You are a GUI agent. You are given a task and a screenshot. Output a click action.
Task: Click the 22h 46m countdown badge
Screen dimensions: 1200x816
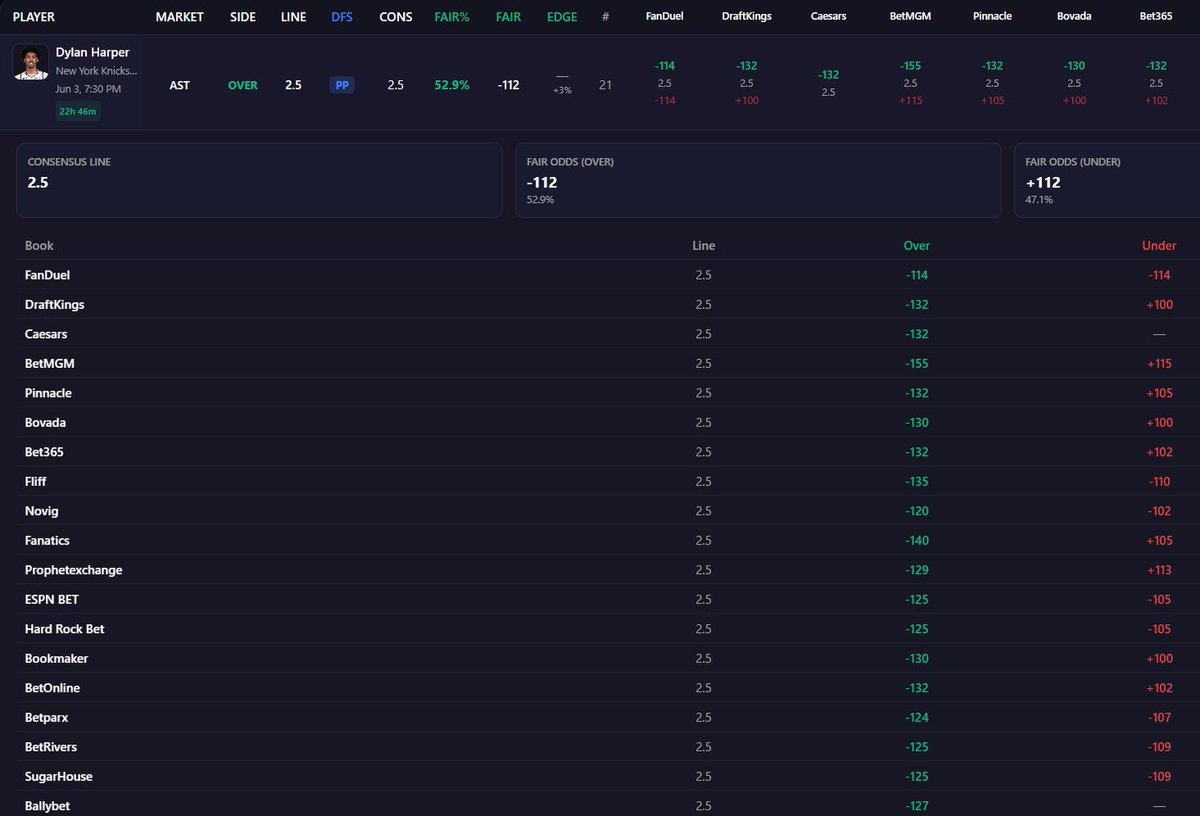[78, 111]
